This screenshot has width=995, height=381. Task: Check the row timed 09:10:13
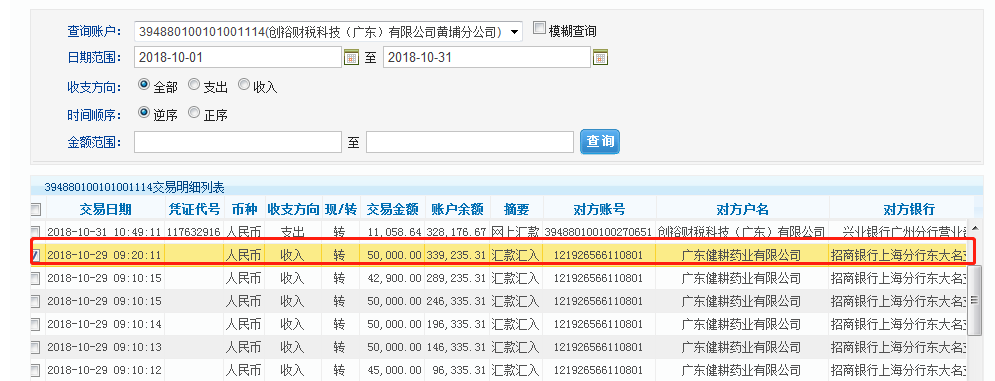point(36,347)
